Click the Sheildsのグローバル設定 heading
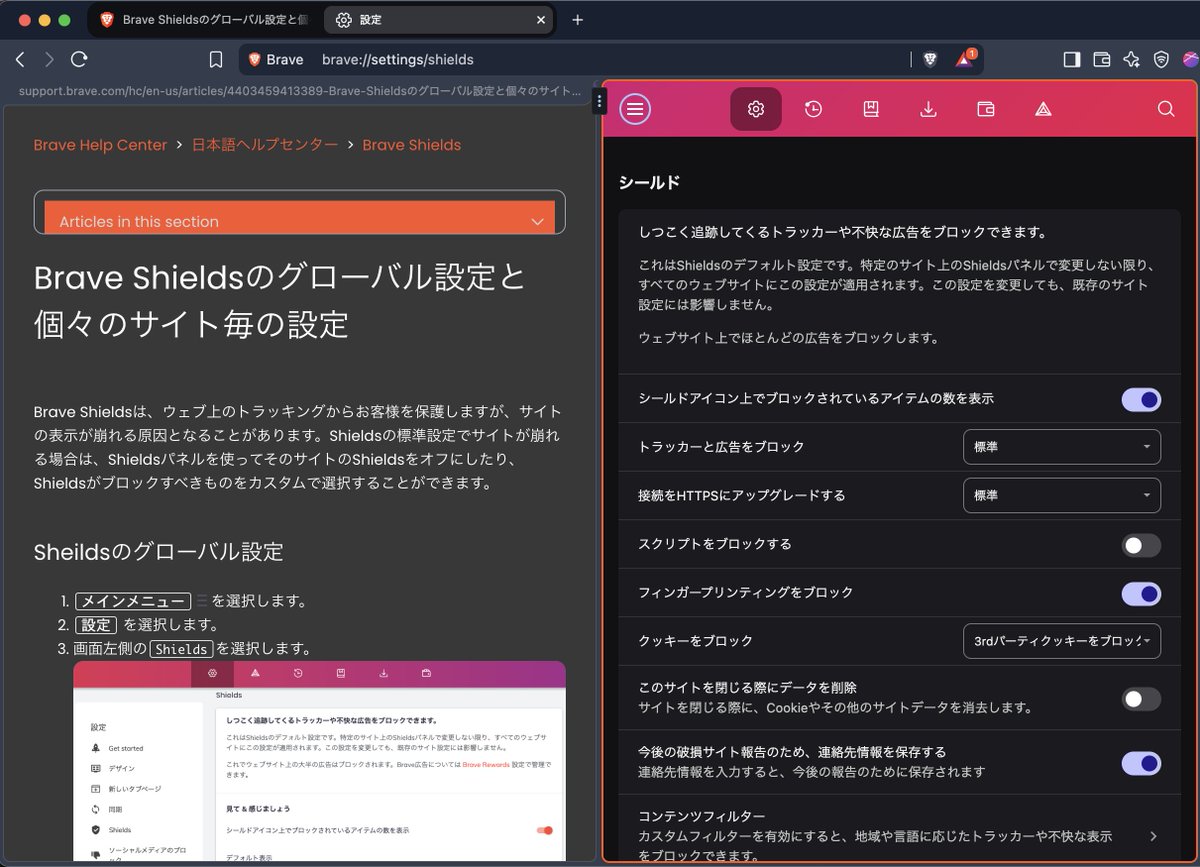This screenshot has width=1200, height=867. click(x=158, y=552)
